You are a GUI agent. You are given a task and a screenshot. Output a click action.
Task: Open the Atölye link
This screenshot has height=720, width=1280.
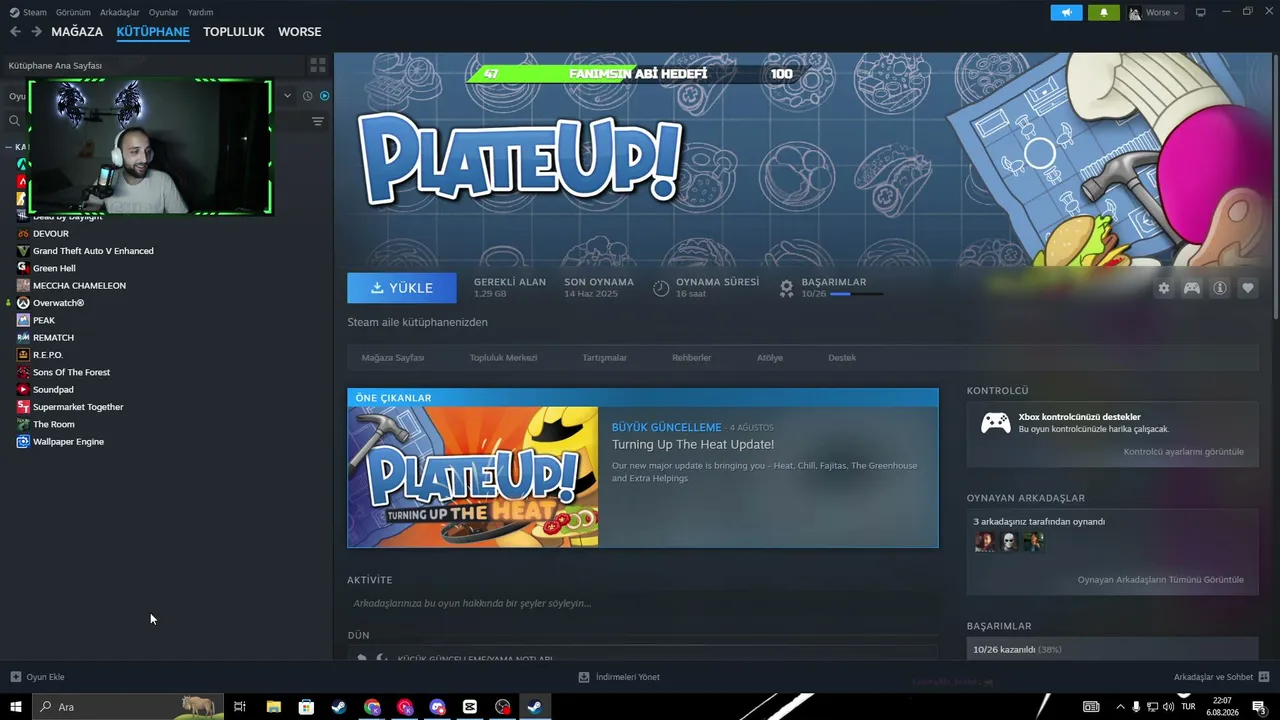click(770, 357)
